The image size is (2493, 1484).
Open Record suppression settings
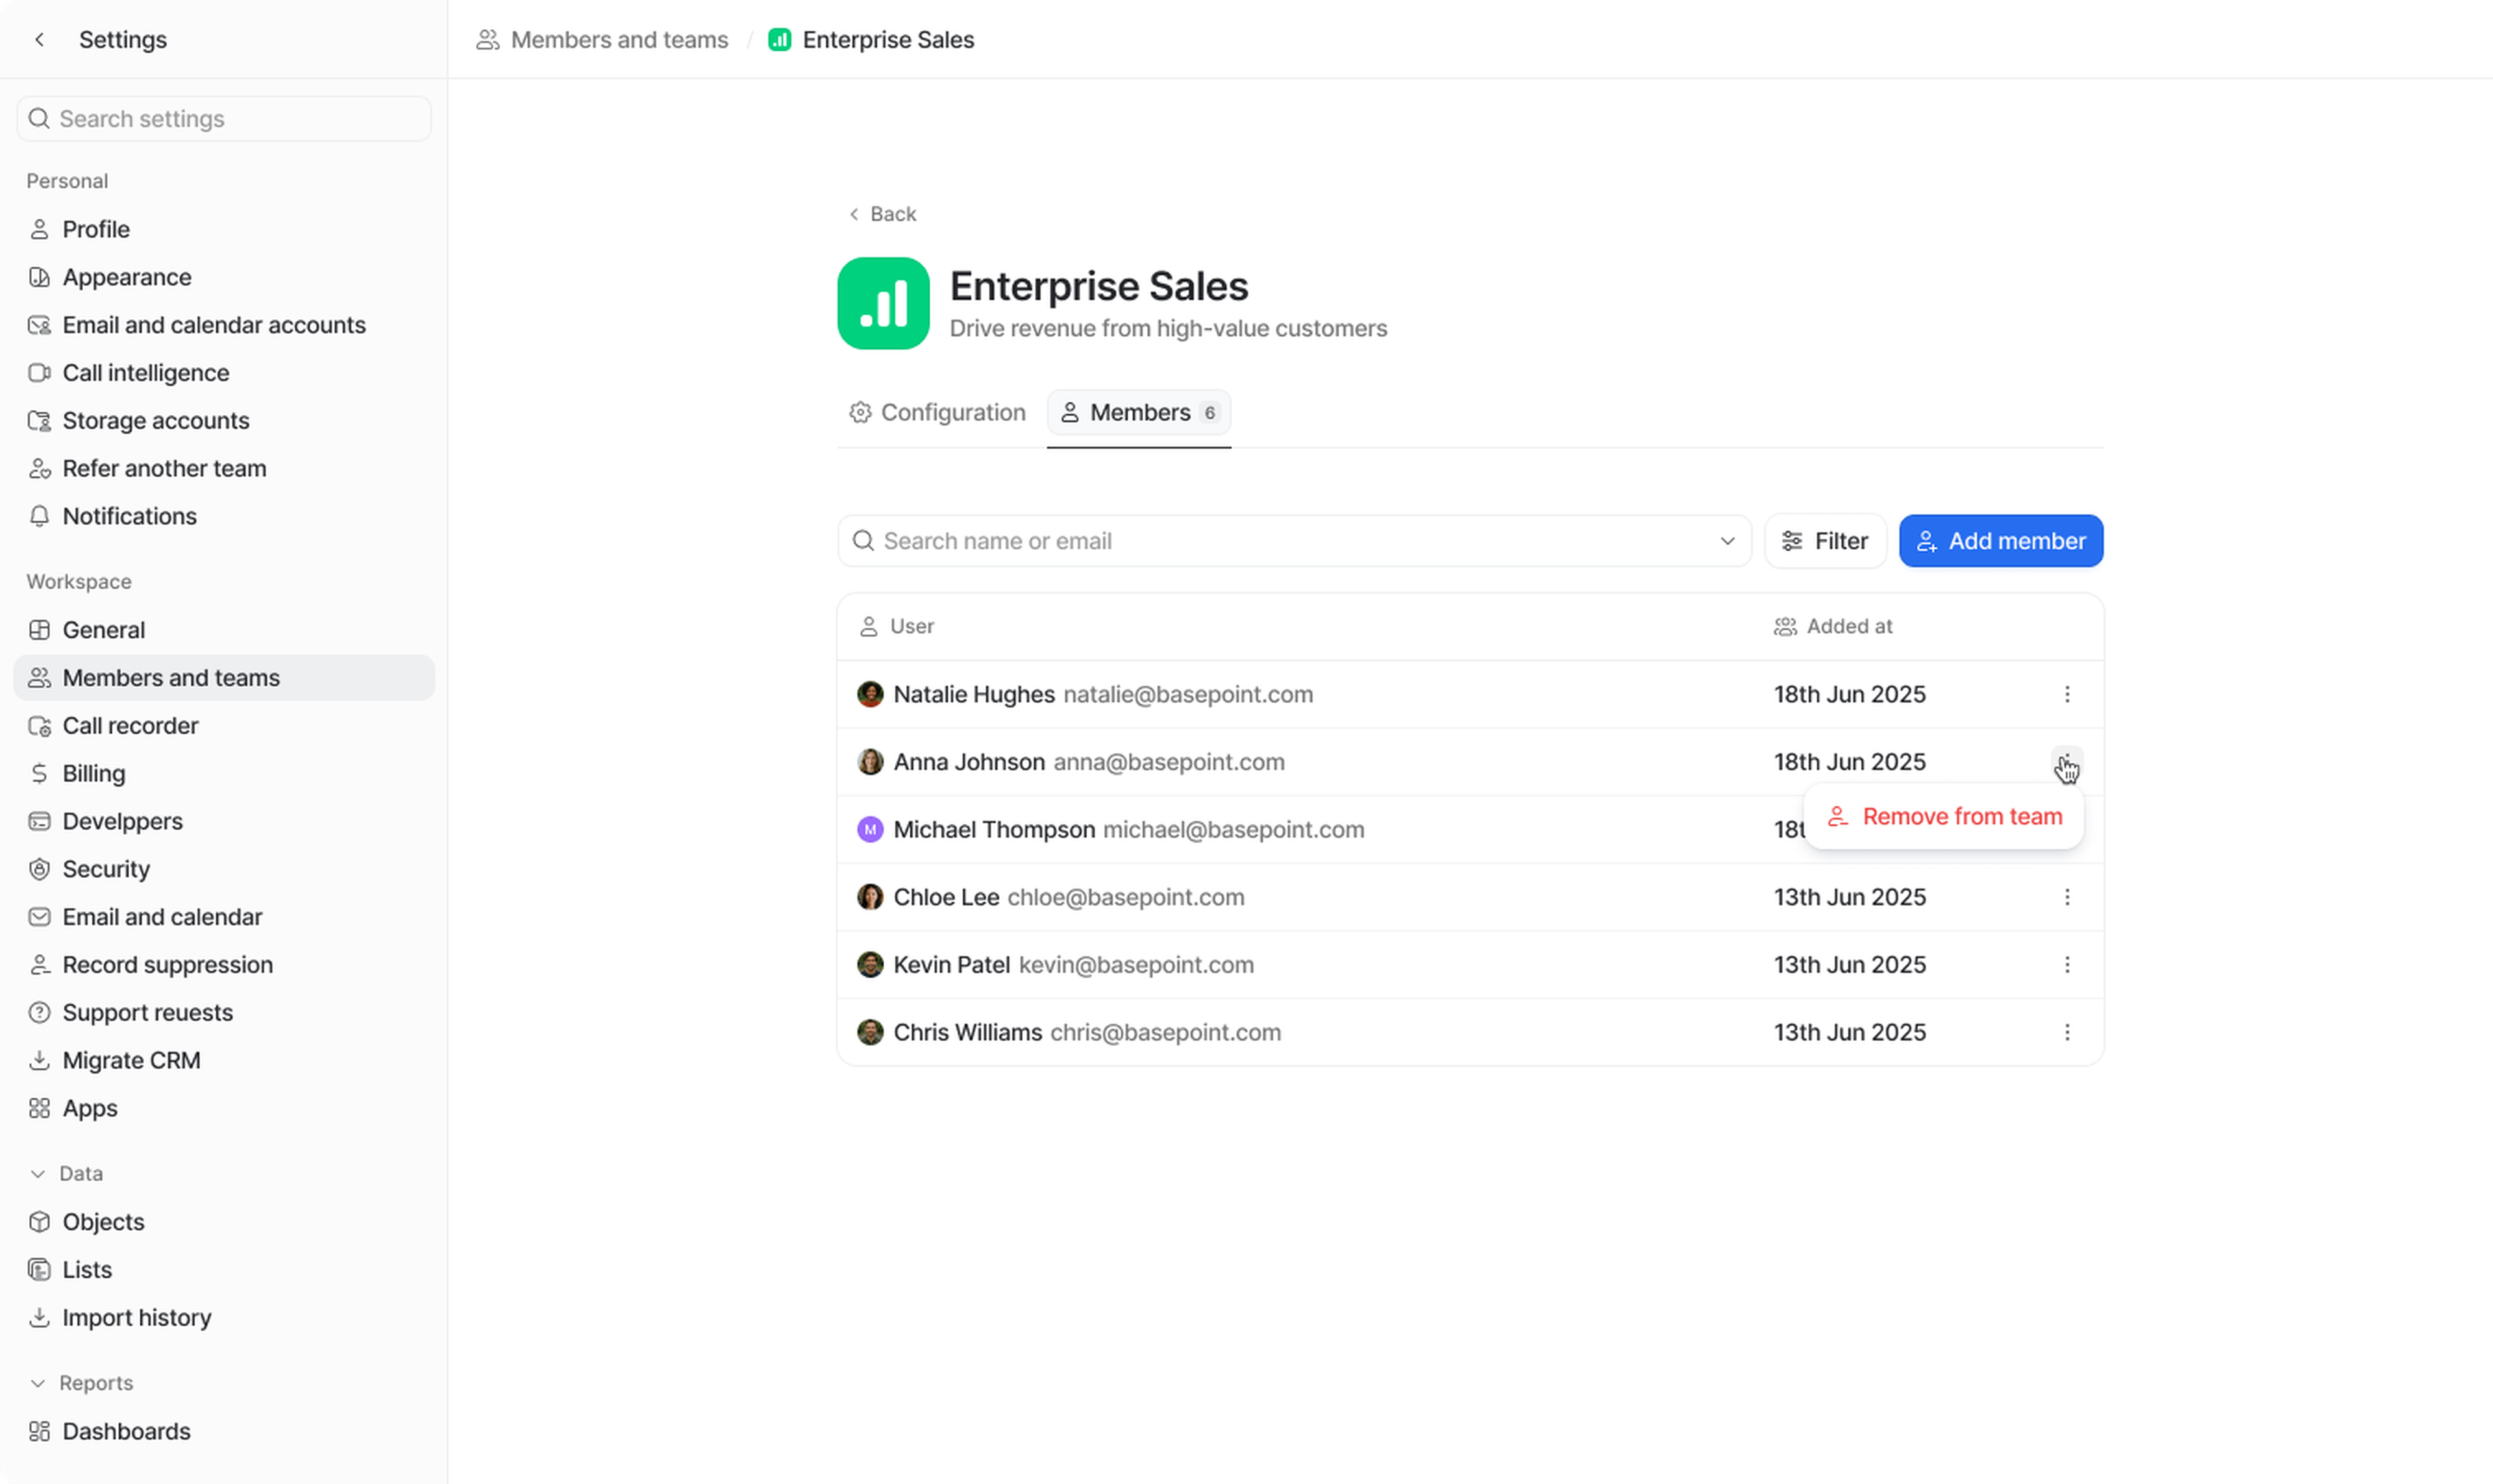167,964
